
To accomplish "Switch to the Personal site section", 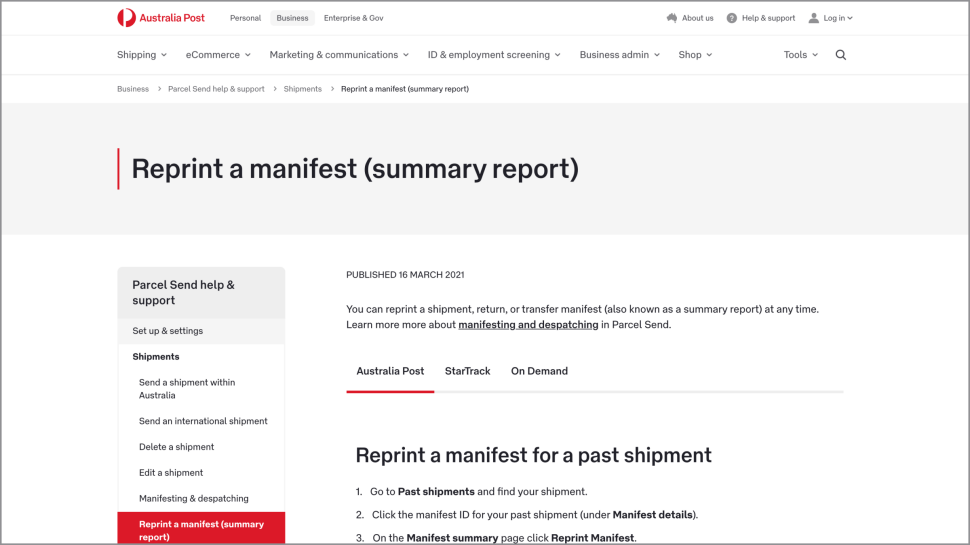I will click(x=245, y=18).
